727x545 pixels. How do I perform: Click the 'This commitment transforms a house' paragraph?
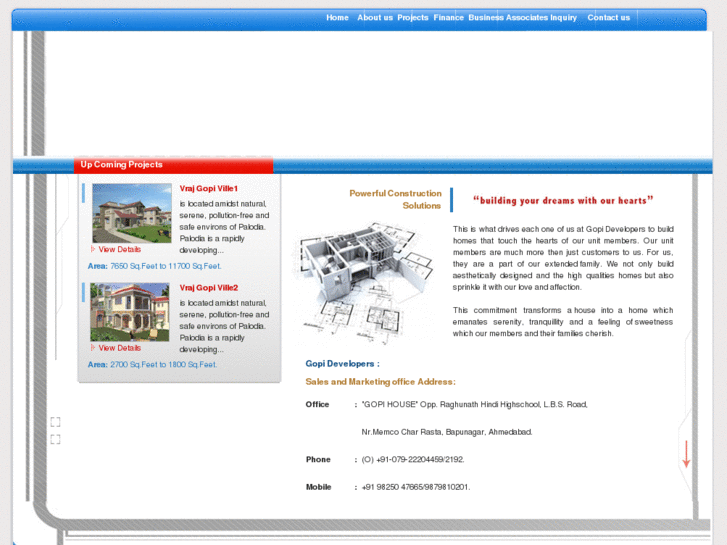[x=563, y=322]
